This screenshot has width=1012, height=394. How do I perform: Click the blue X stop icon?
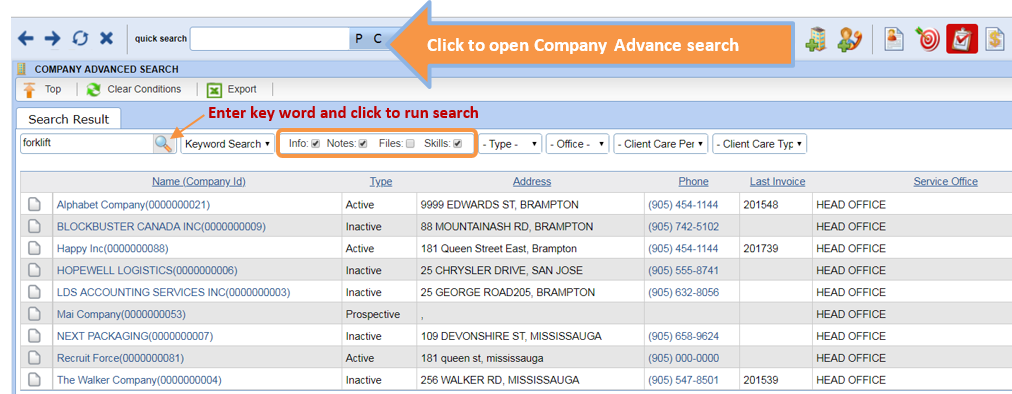click(106, 39)
